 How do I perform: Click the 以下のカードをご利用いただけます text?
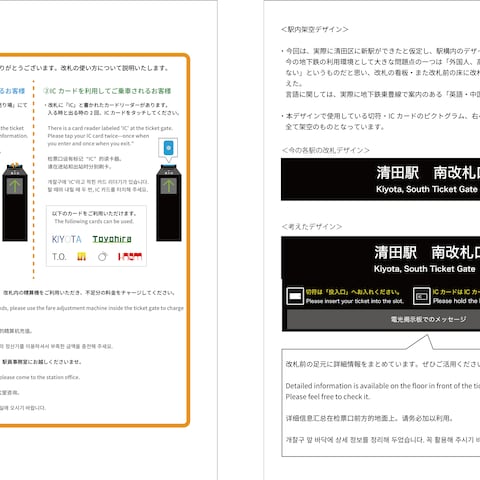click(x=94, y=213)
